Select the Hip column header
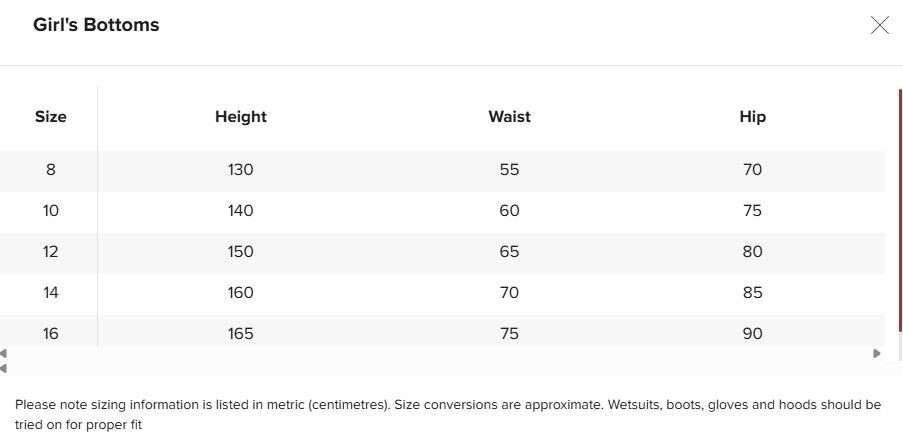 pyautogui.click(x=752, y=117)
